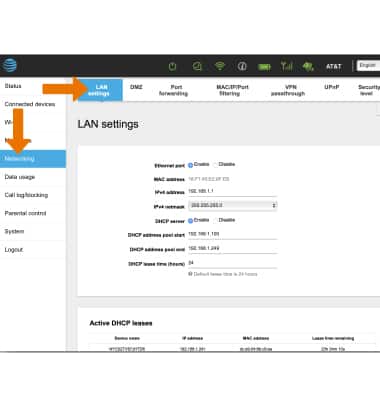
Task: Click the AT&T carrier name text
Action: tap(334, 66)
